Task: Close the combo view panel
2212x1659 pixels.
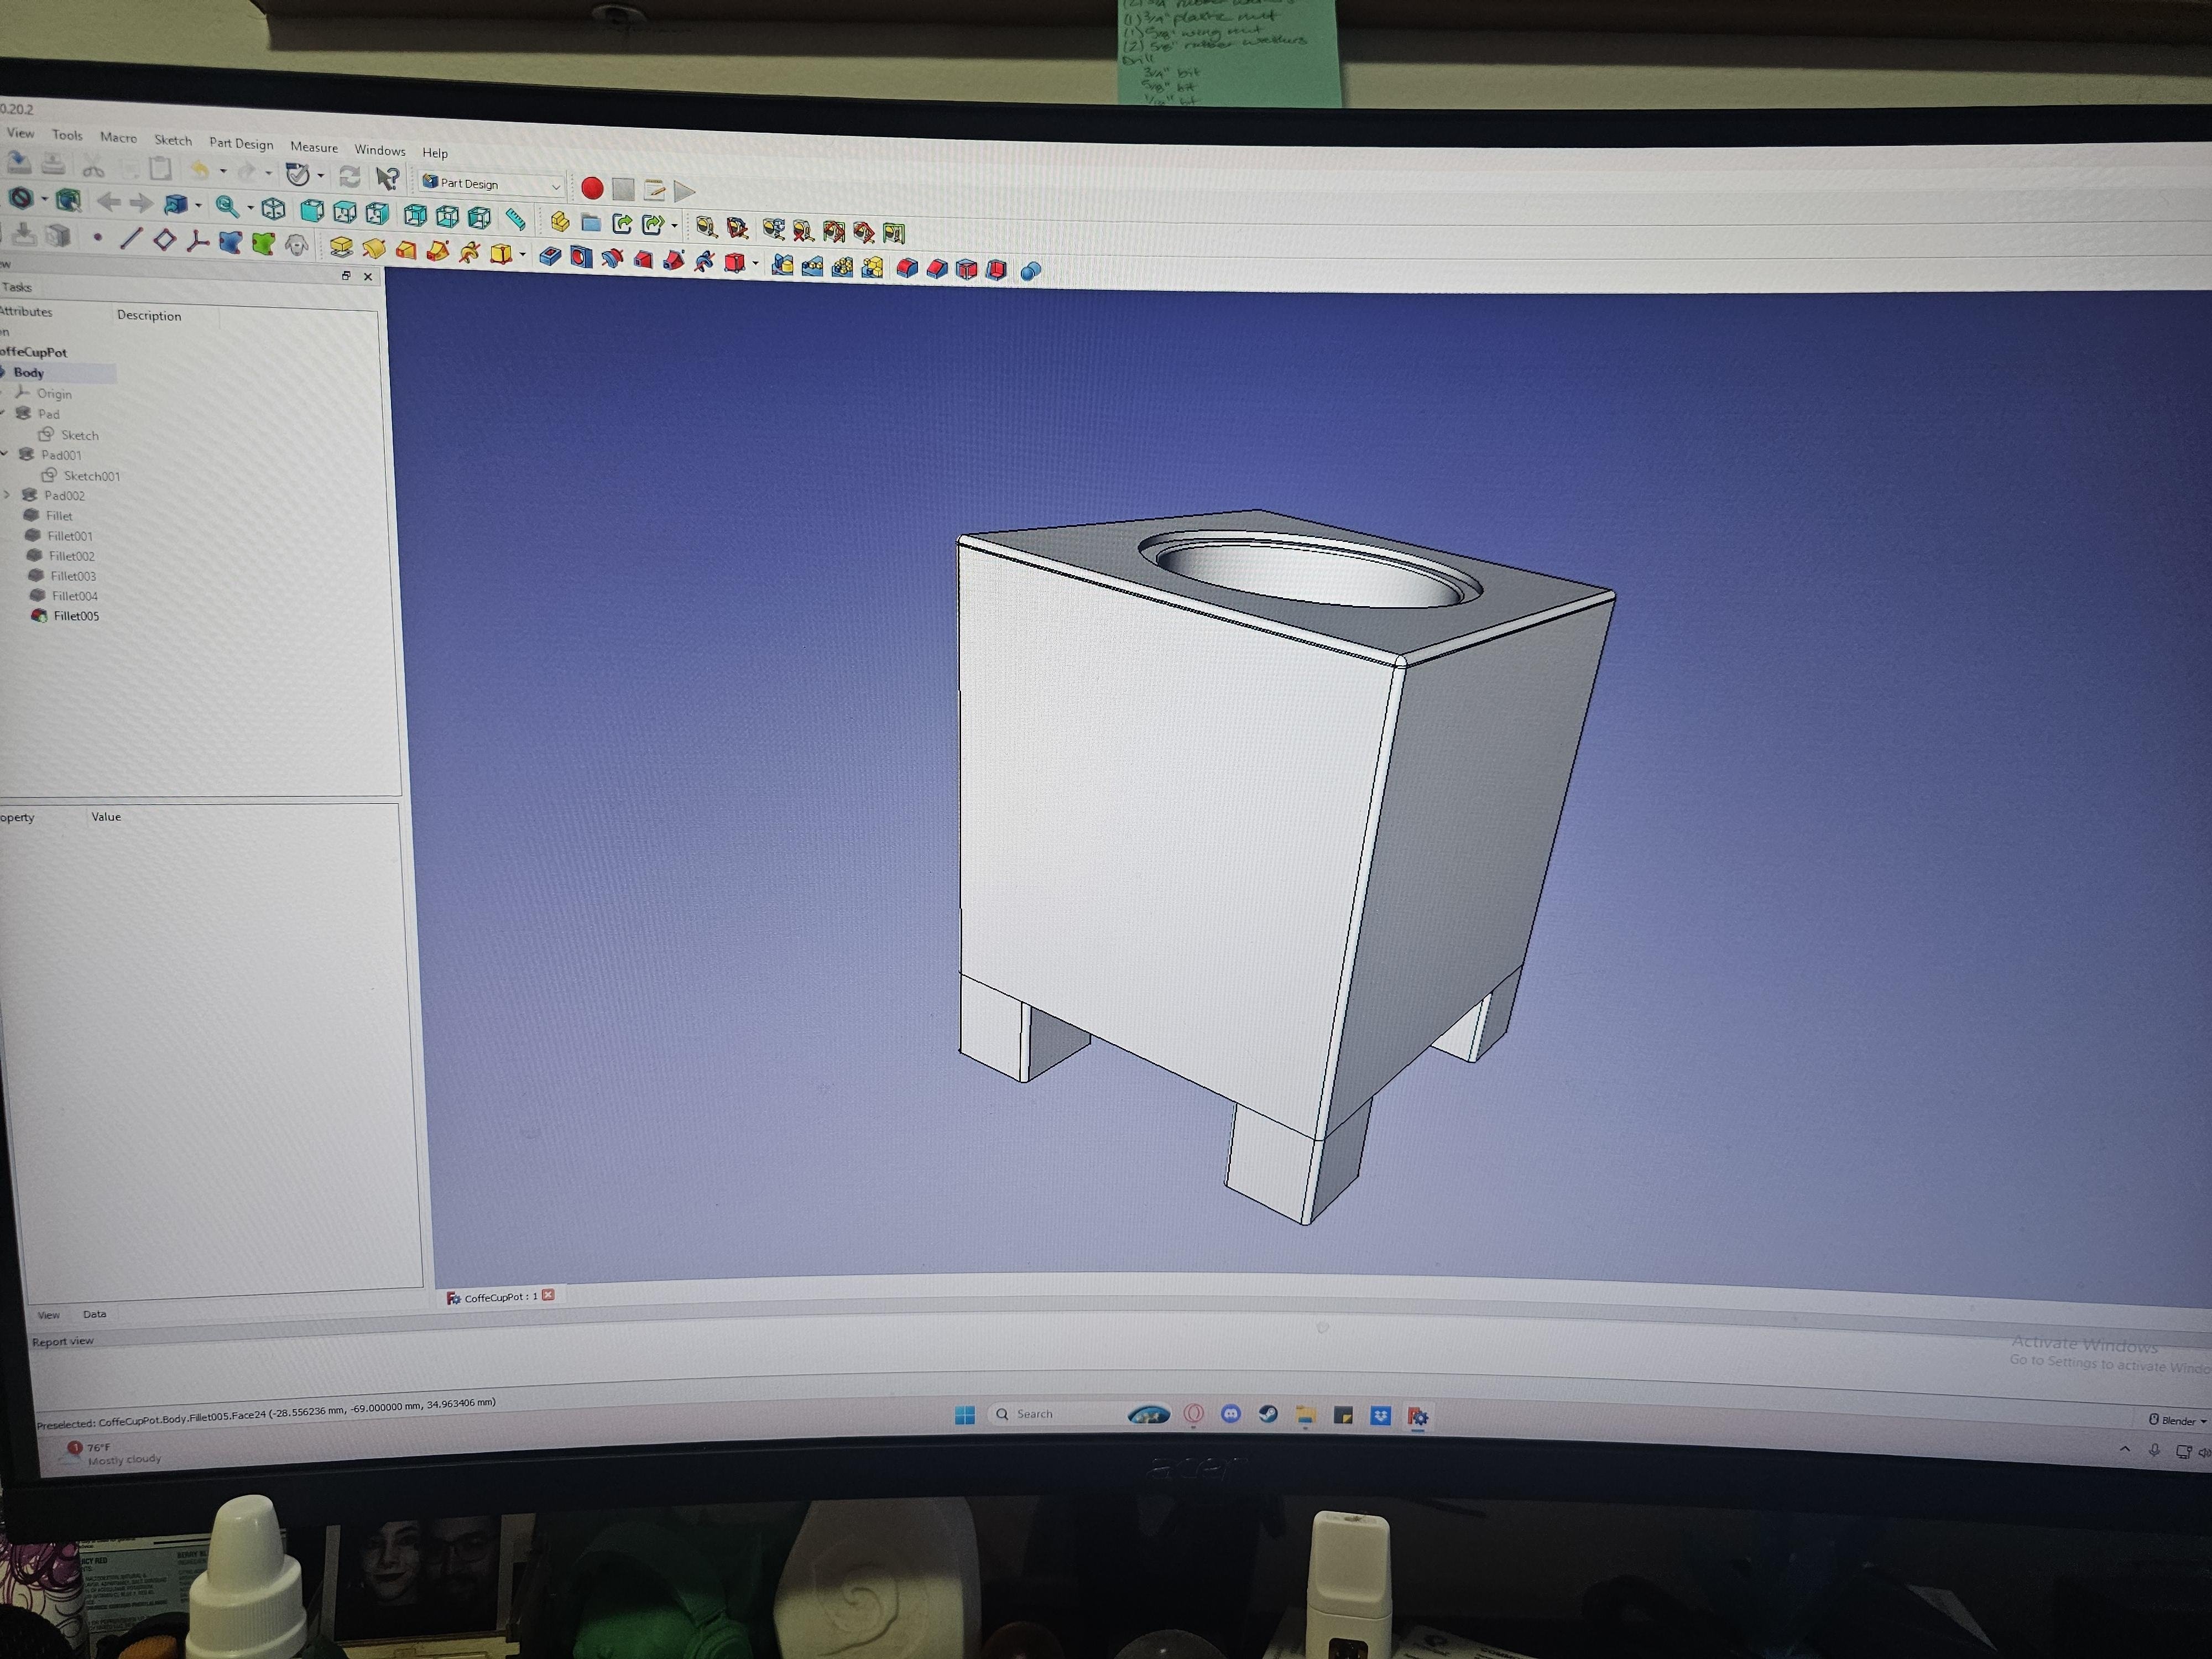Action: click(368, 276)
